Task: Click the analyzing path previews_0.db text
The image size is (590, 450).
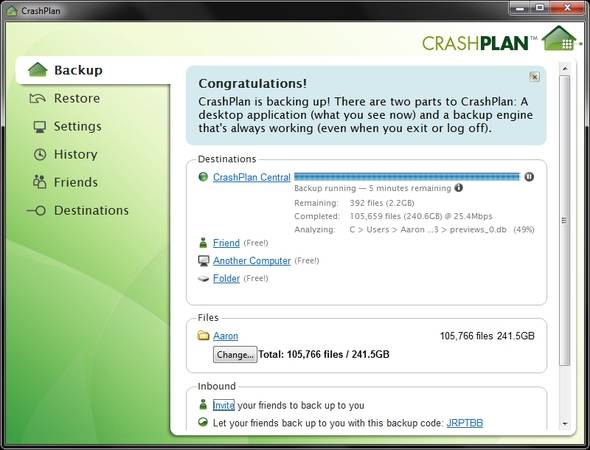Action: tap(428, 230)
